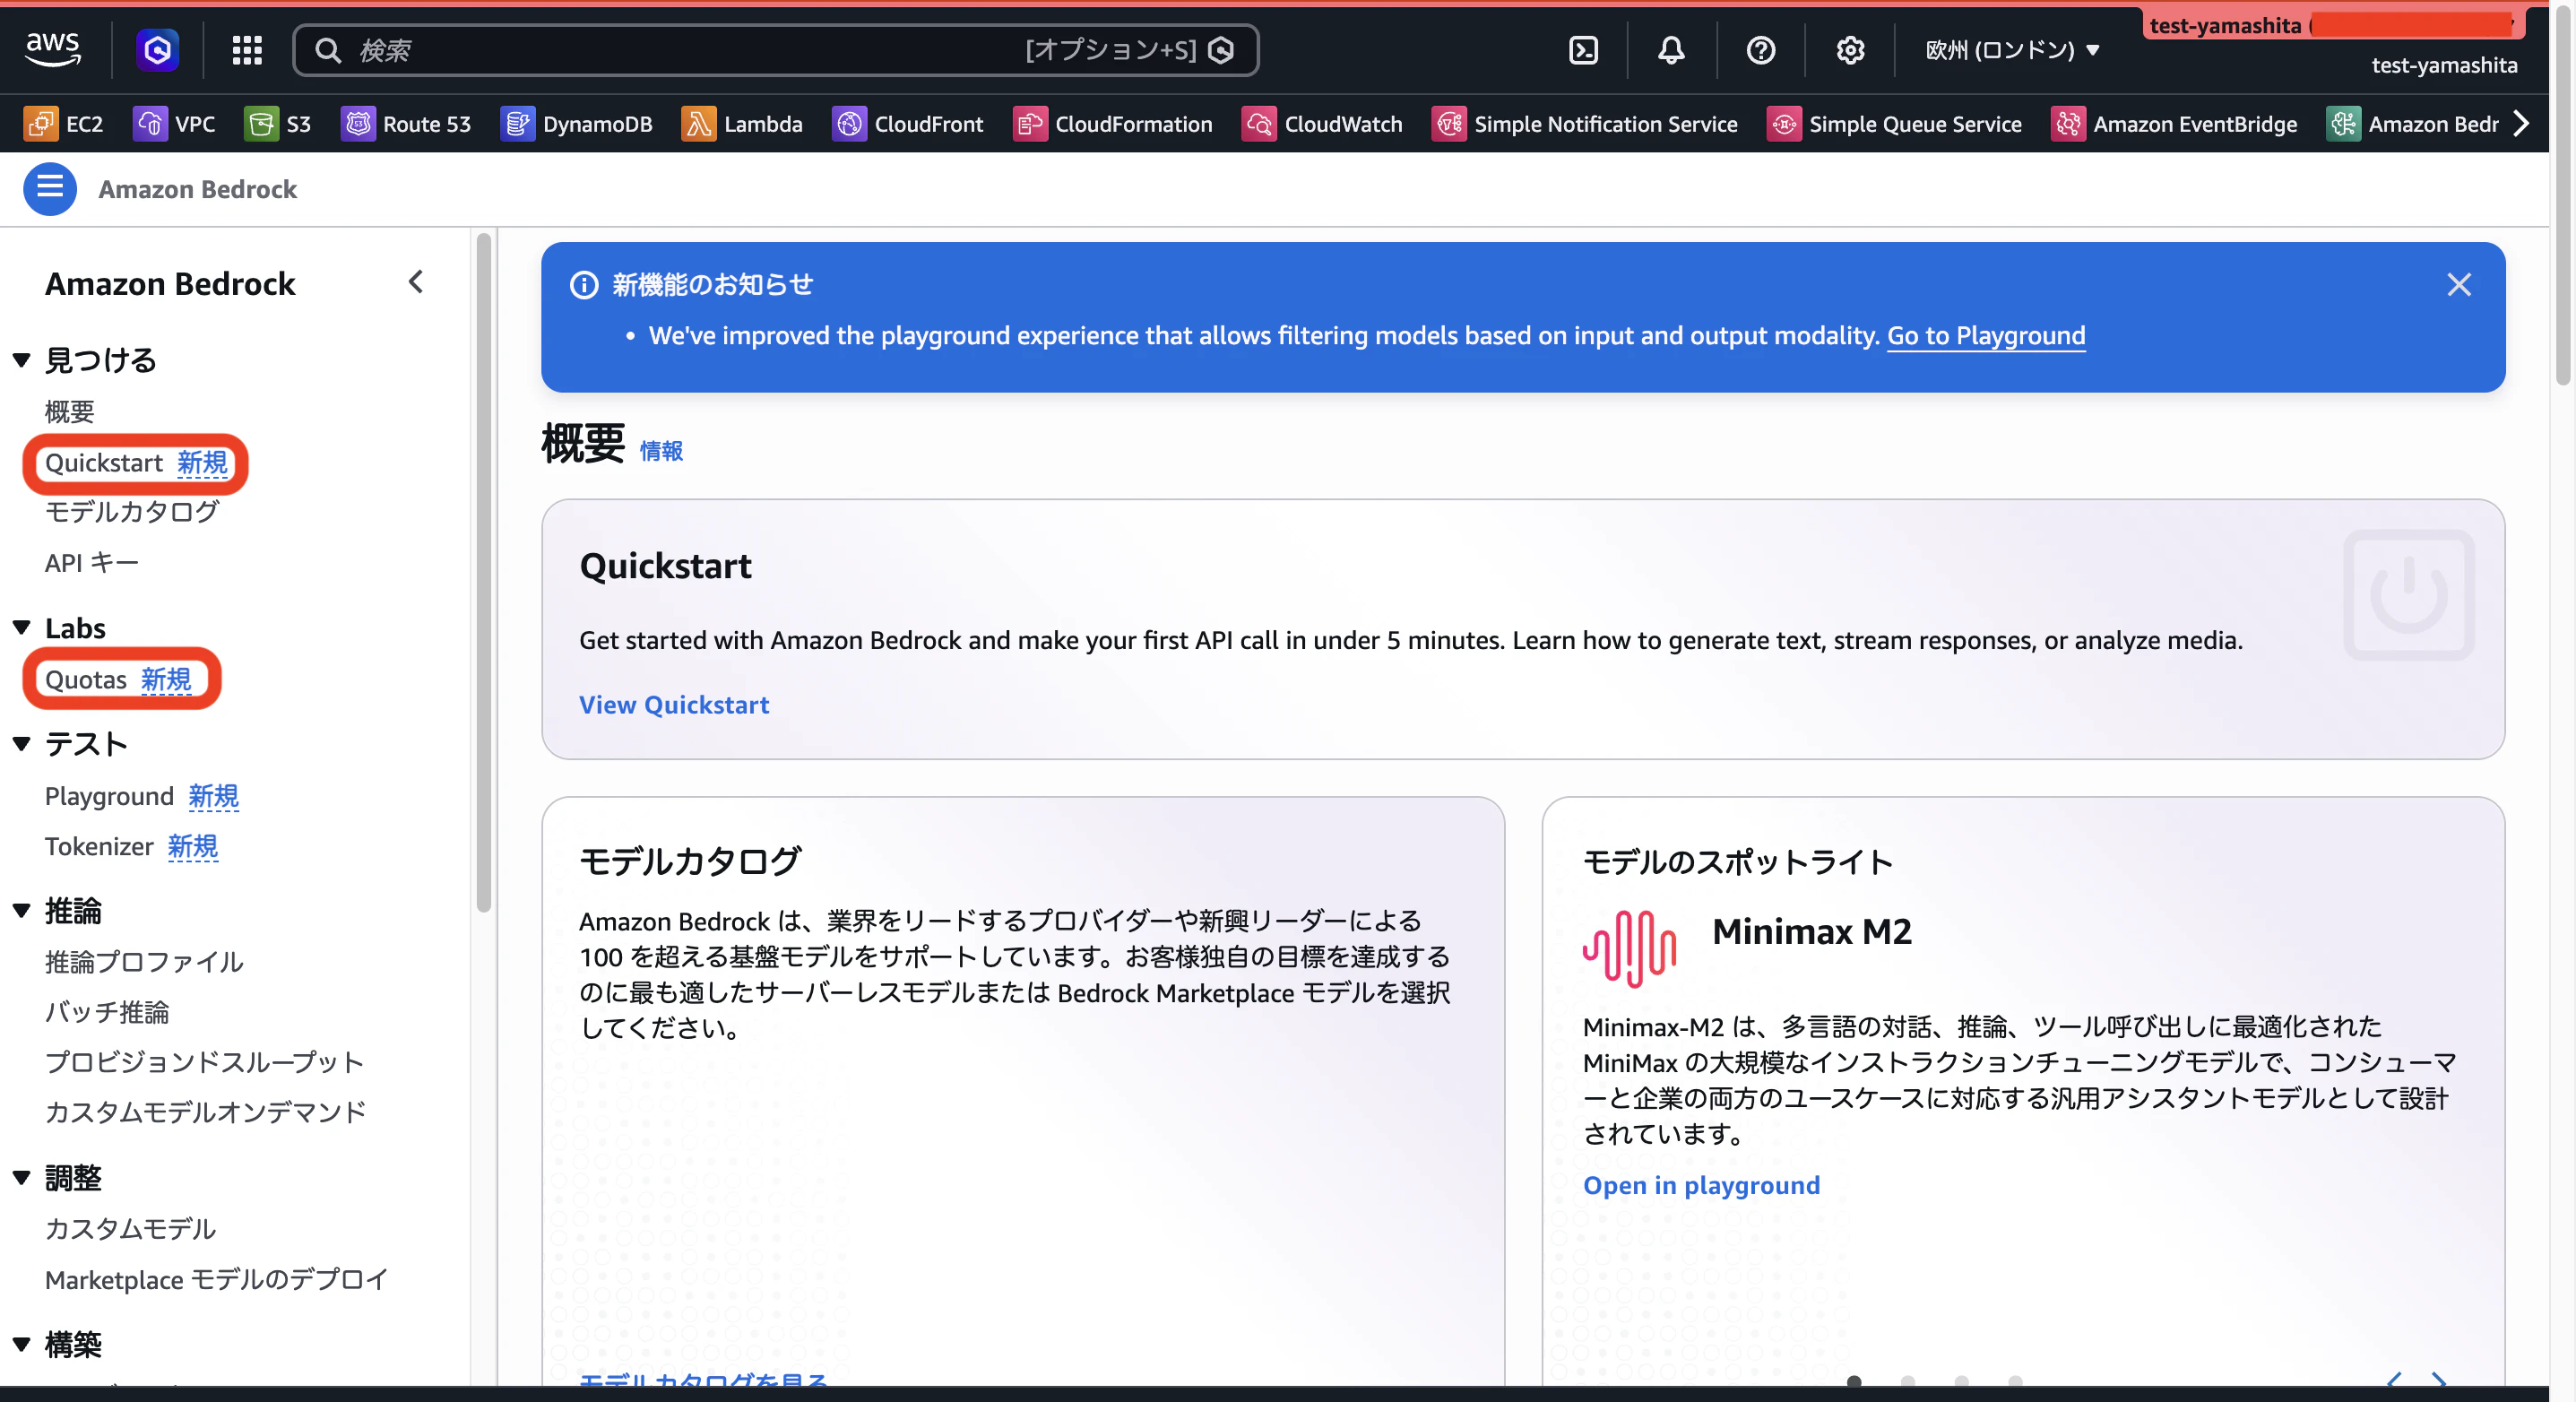Click the Minimax M2 waveform logo
The width and height of the screenshot is (2576, 1402).
click(x=1629, y=948)
